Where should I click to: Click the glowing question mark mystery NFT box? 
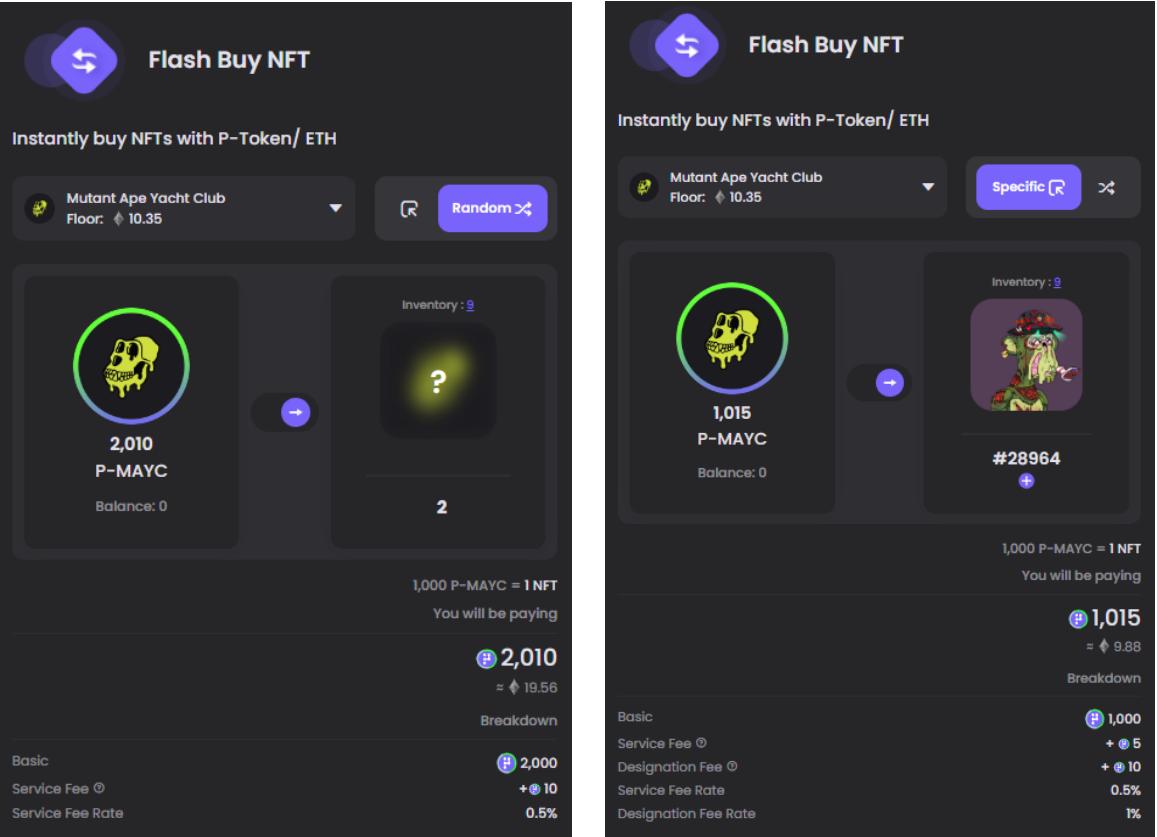coord(439,380)
